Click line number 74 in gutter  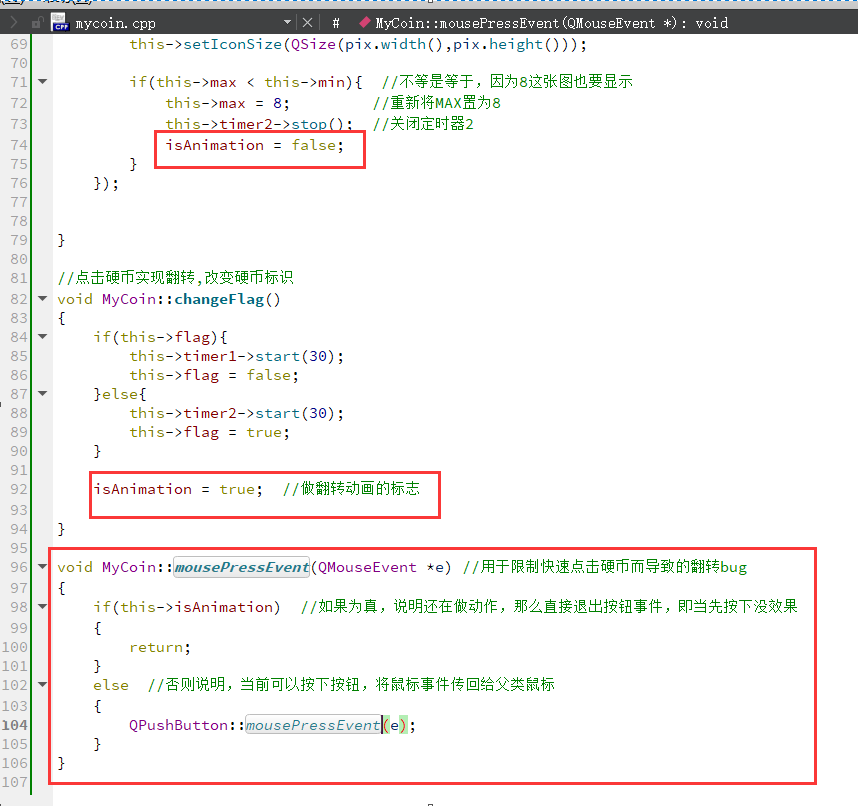coord(19,145)
